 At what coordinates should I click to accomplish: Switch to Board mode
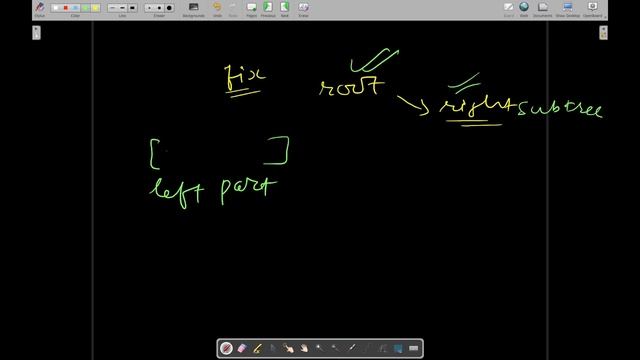tap(509, 9)
